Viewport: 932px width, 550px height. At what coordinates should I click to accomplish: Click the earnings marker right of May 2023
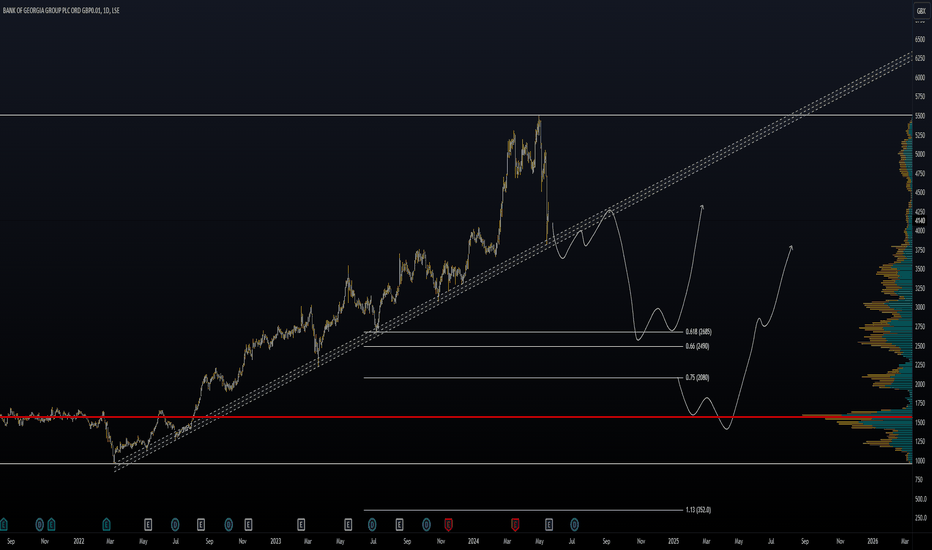[x=348, y=524]
